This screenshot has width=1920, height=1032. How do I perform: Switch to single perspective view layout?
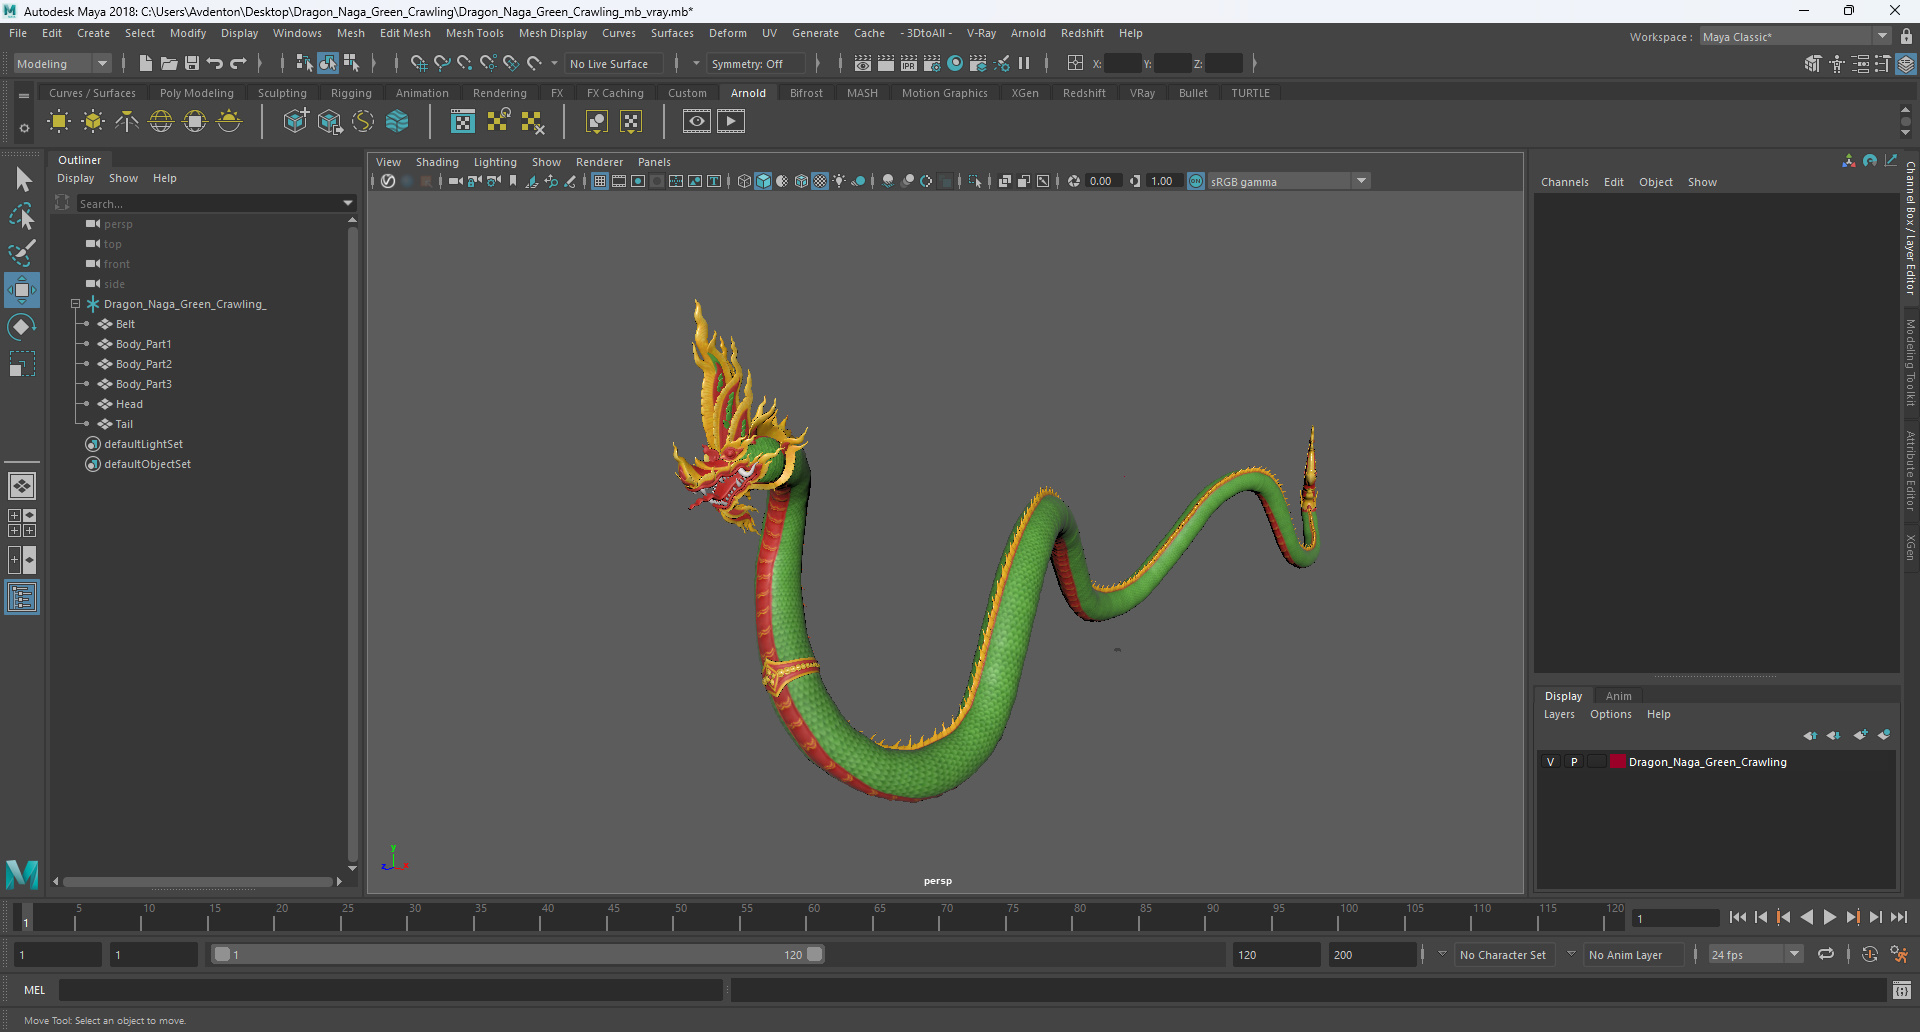pos(22,486)
